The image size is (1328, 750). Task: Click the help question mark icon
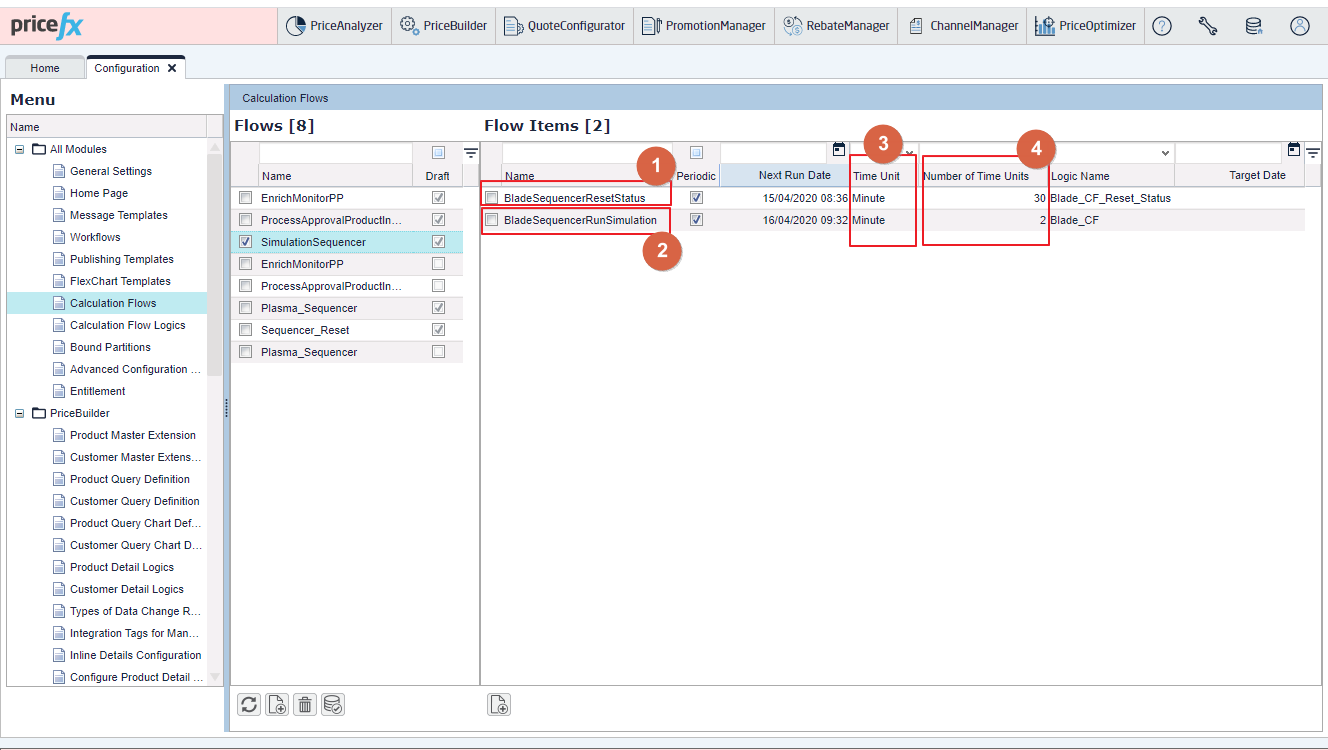1161,27
